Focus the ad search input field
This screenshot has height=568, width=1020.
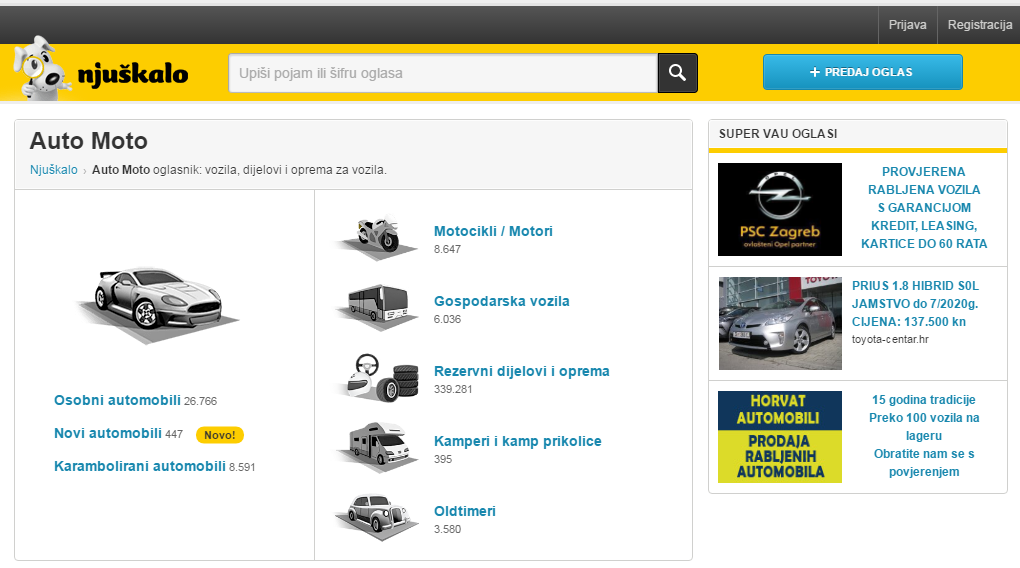tap(443, 73)
